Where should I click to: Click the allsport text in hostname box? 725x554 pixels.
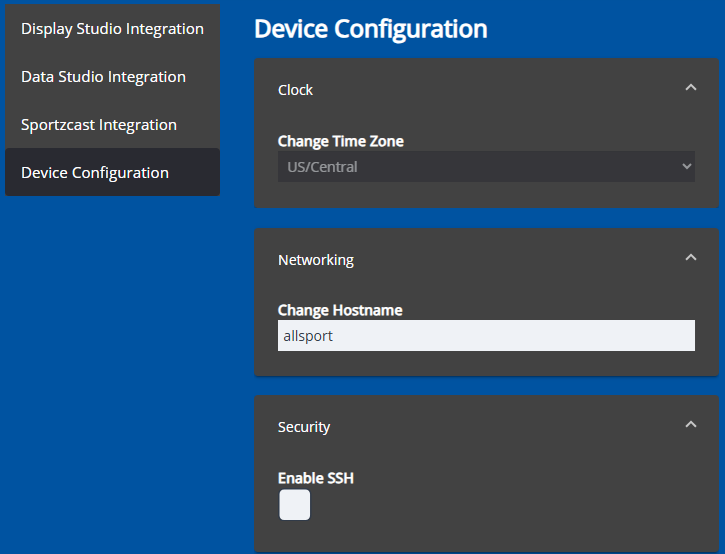306,336
